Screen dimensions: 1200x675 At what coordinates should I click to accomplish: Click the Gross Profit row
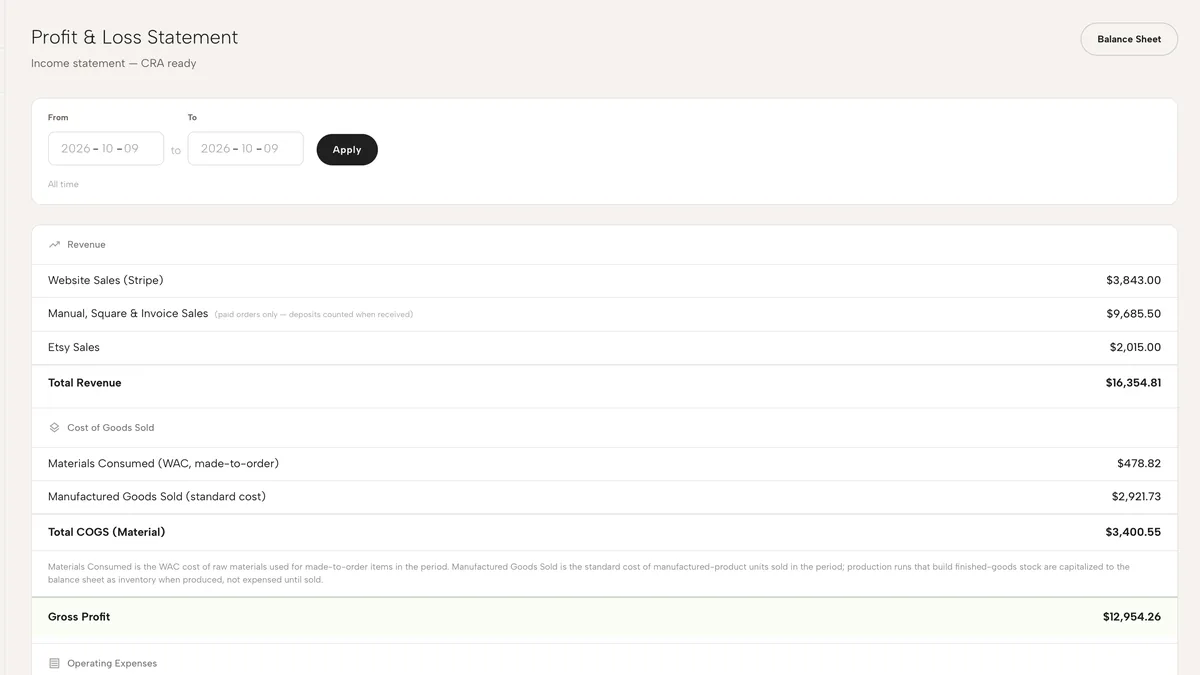point(604,617)
